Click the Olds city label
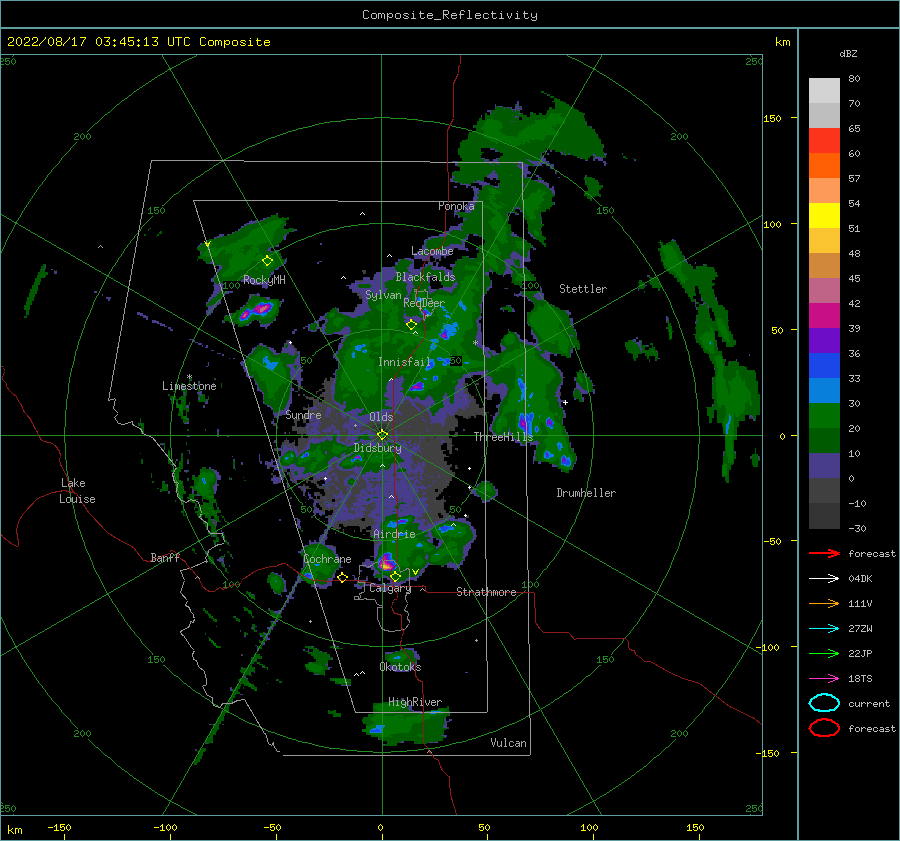Image resolution: width=900 pixels, height=841 pixels. [381, 417]
